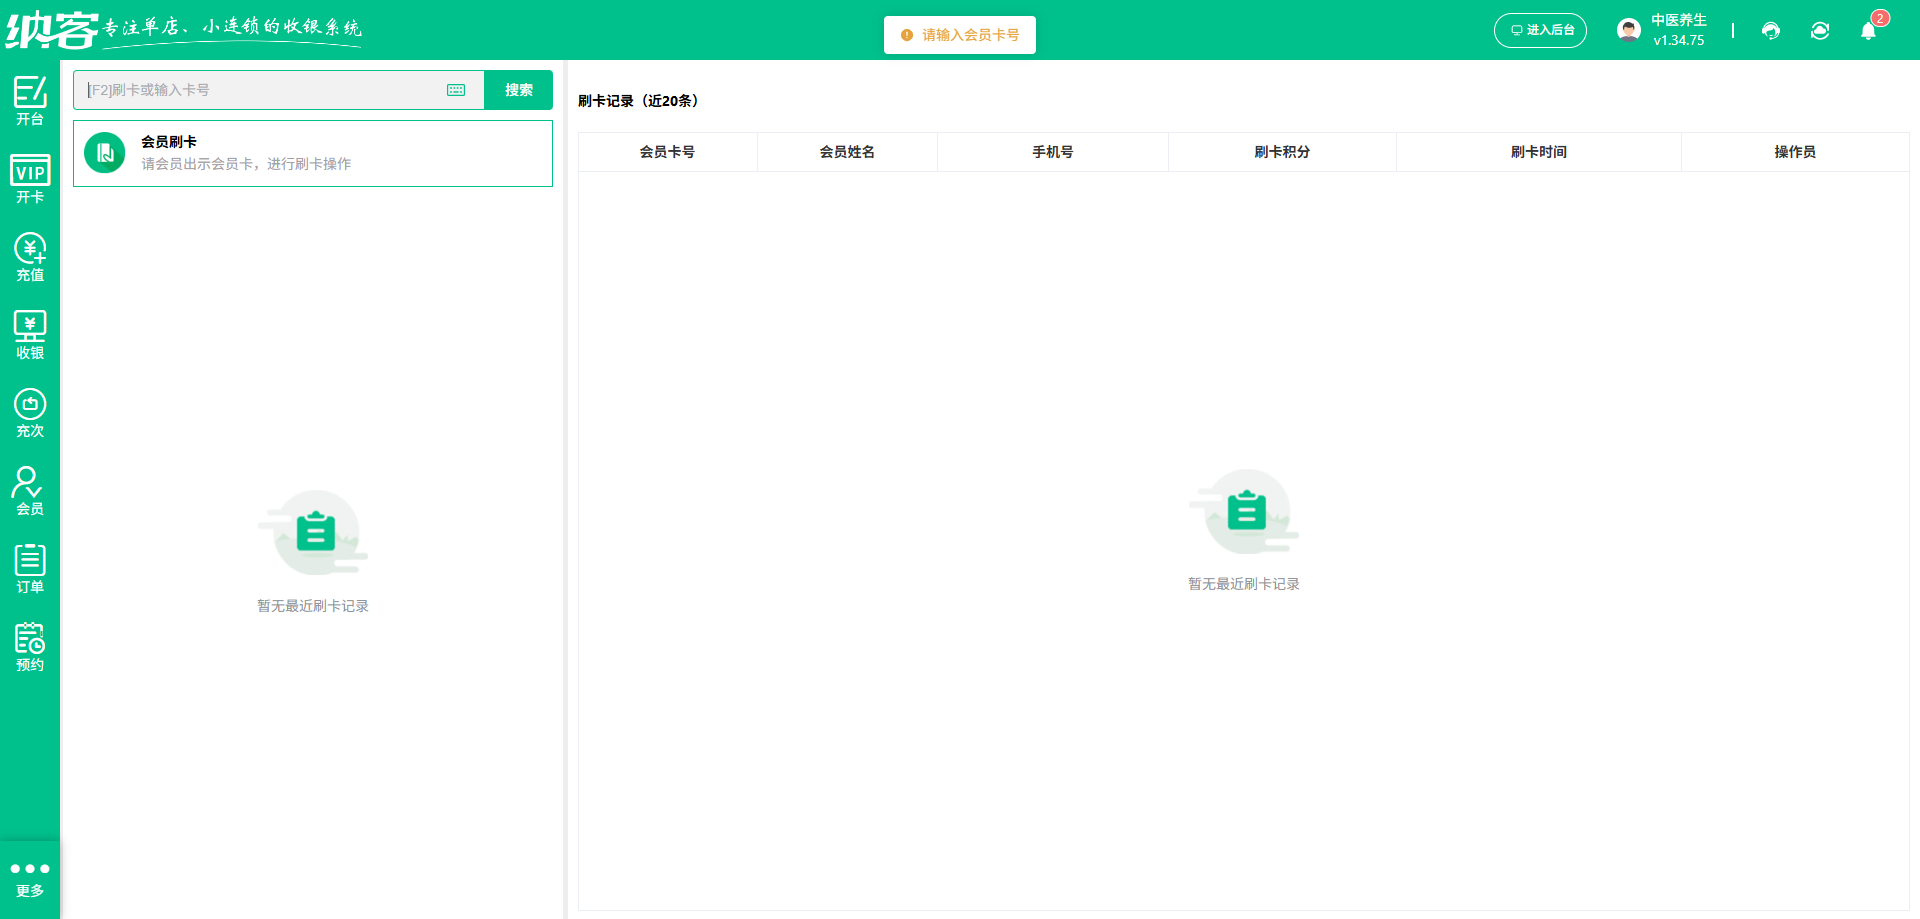
Task: Go to the 充值 recharge page
Action: point(30,257)
